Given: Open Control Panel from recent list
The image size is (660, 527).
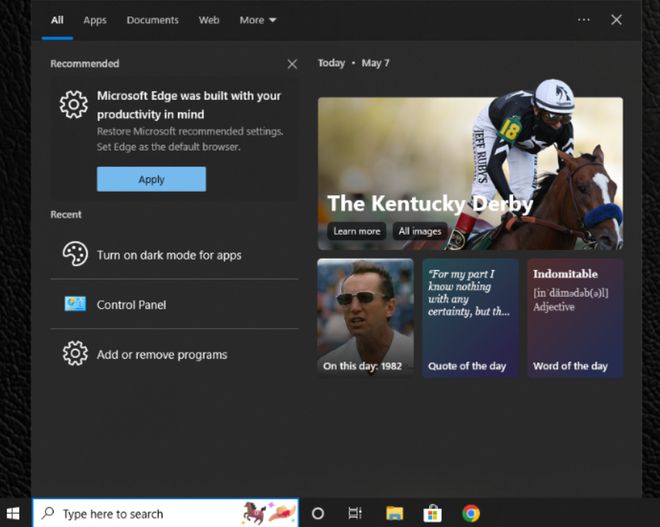Looking at the screenshot, I should point(174,304).
